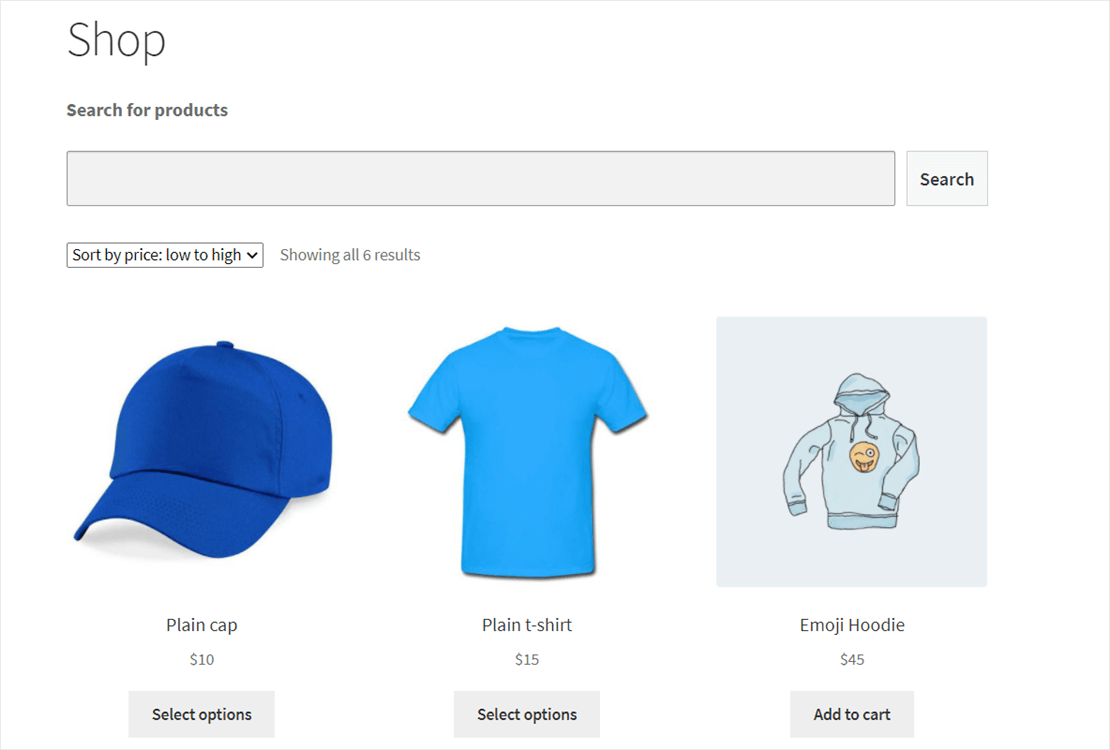Click the $10 price under Plain cap

click(x=201, y=659)
